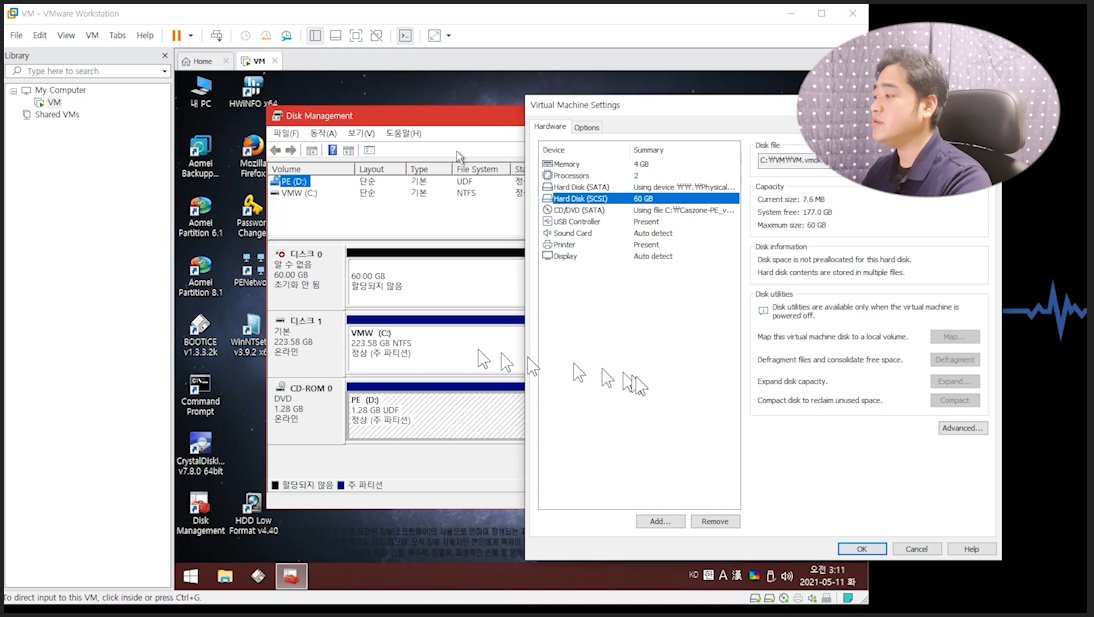Click the File System column header
Image resolution: width=1094 pixels, height=617 pixels.
pyautogui.click(x=481, y=169)
